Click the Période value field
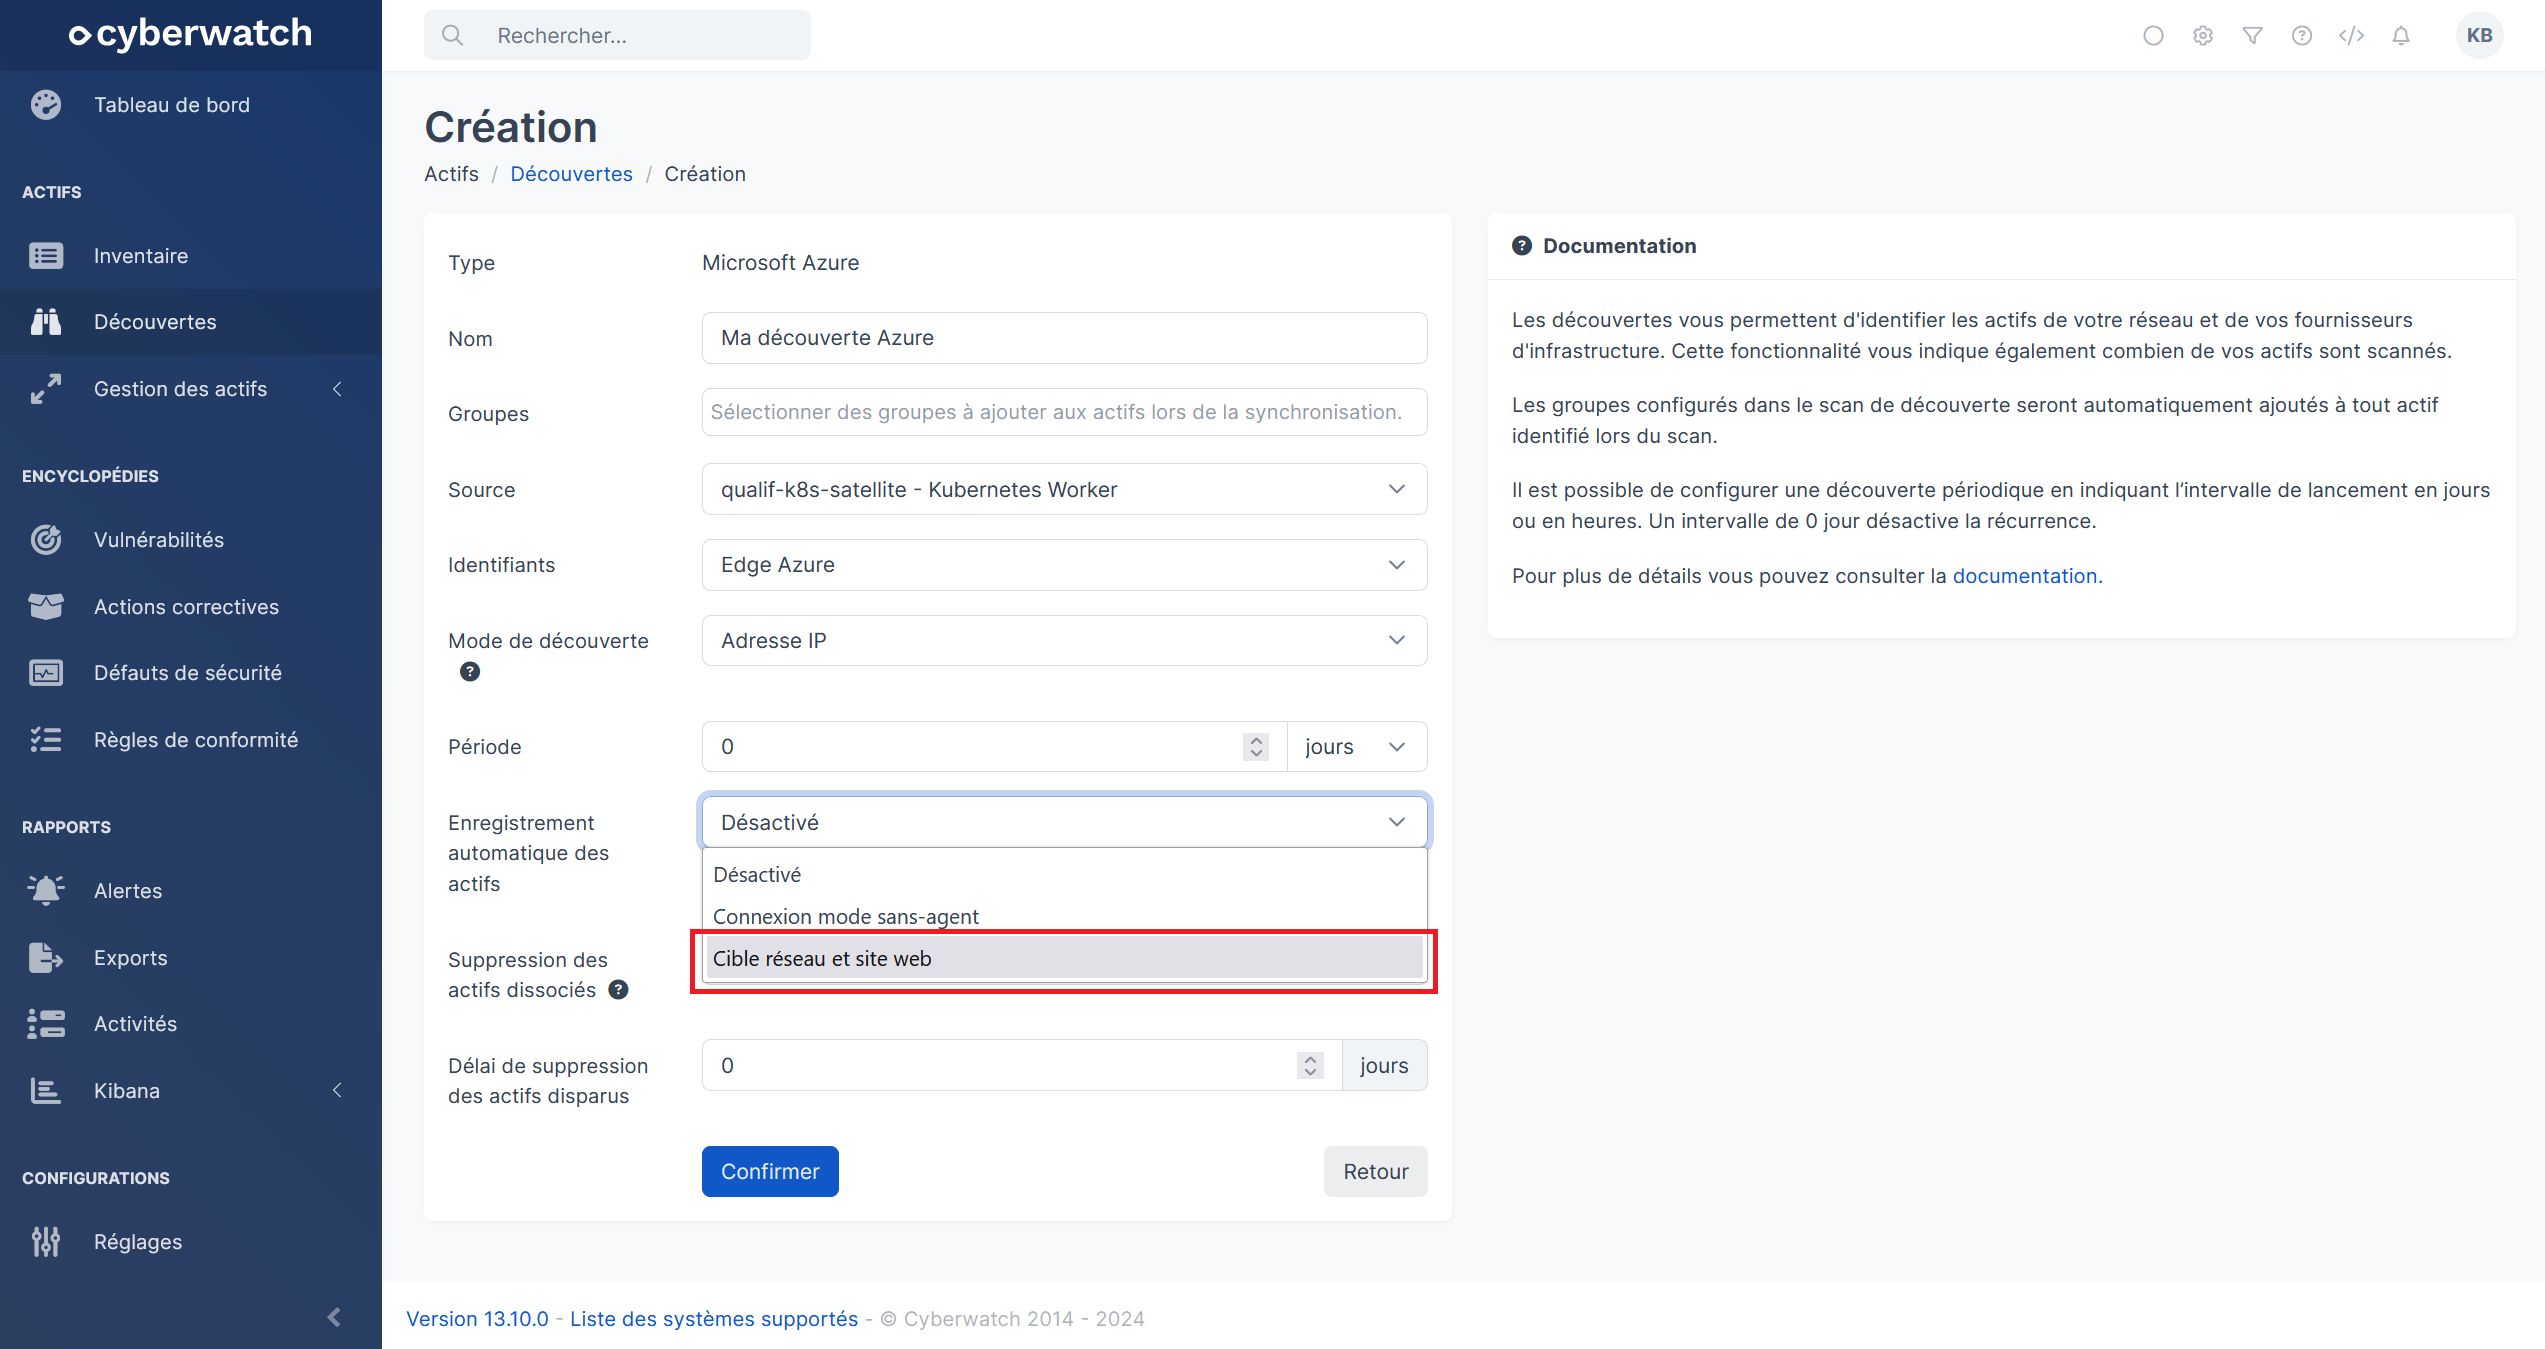The width and height of the screenshot is (2545, 1349). click(994, 747)
